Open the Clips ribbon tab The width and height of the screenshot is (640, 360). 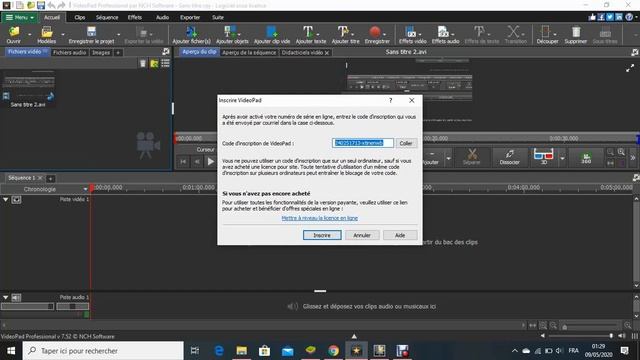tap(80, 18)
